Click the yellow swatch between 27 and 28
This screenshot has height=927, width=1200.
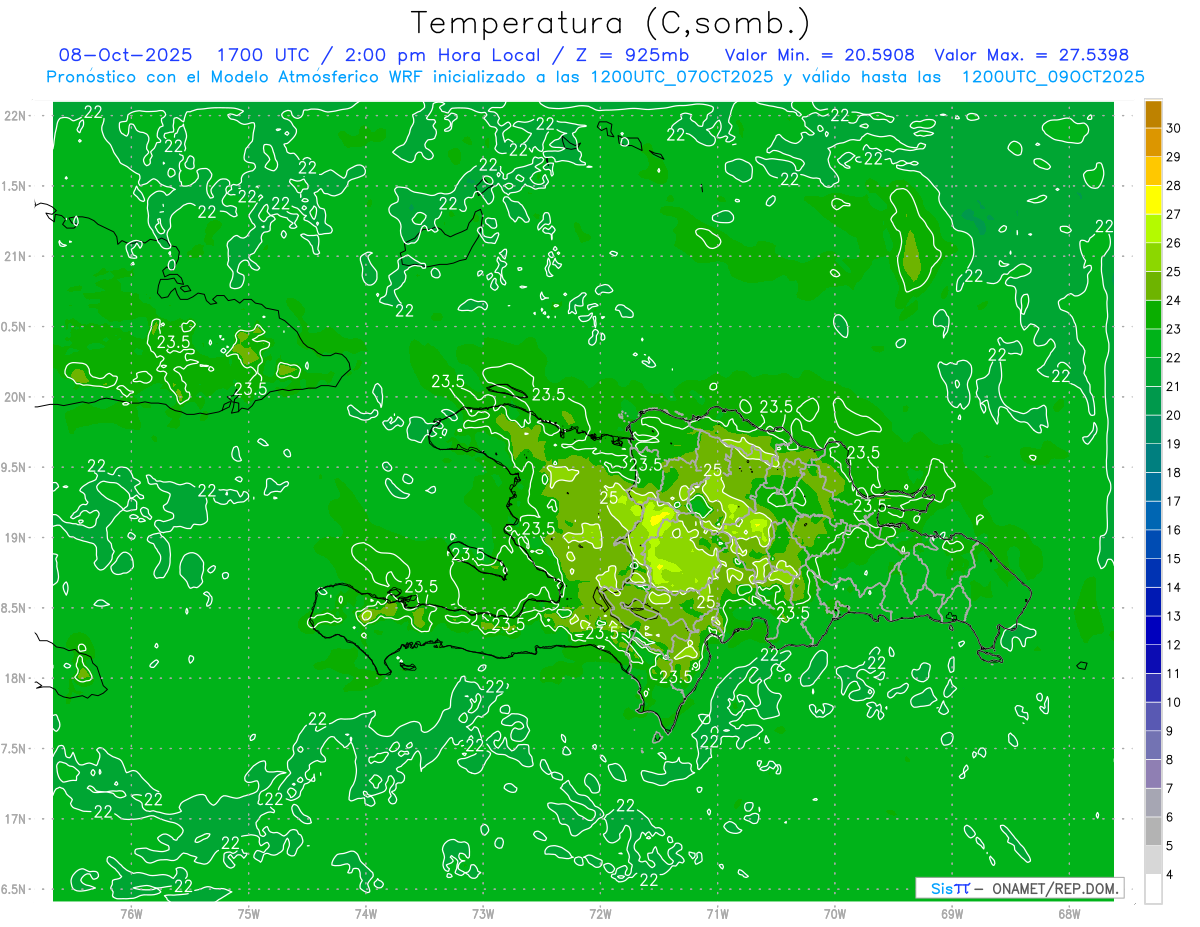[1154, 199]
